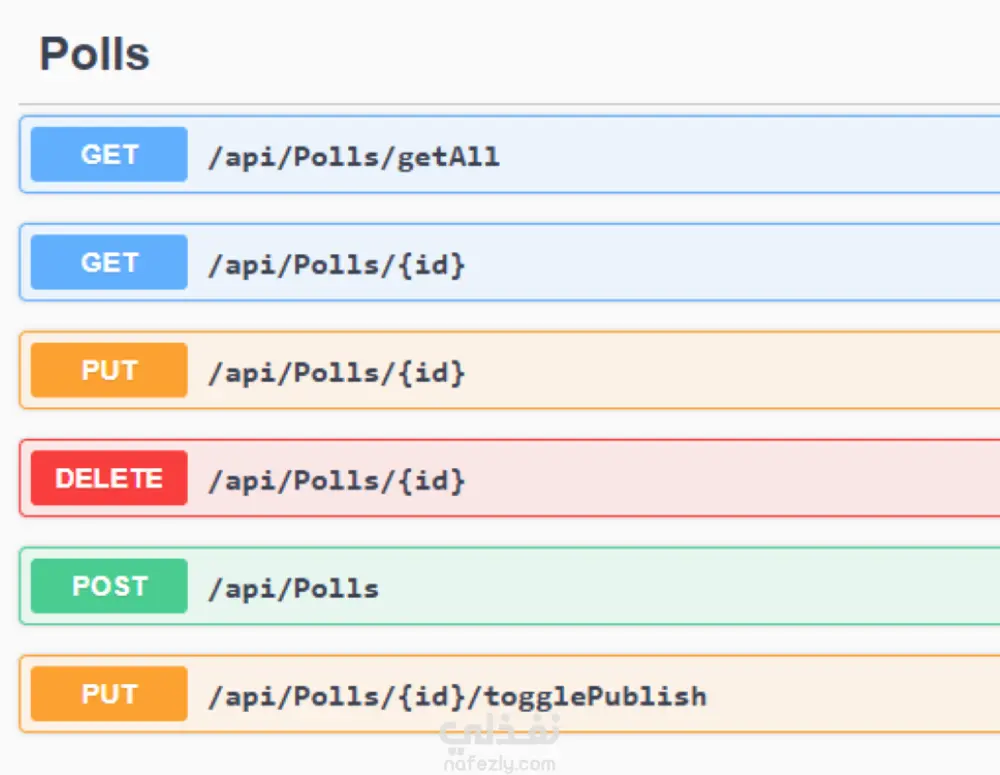This screenshot has width=1000, height=775.
Task: Open the /api/Polls/getAll path text
Action: point(353,157)
